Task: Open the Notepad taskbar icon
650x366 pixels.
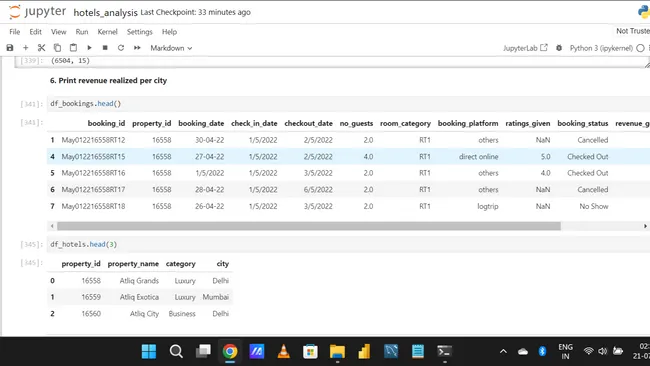Action: (x=418, y=351)
